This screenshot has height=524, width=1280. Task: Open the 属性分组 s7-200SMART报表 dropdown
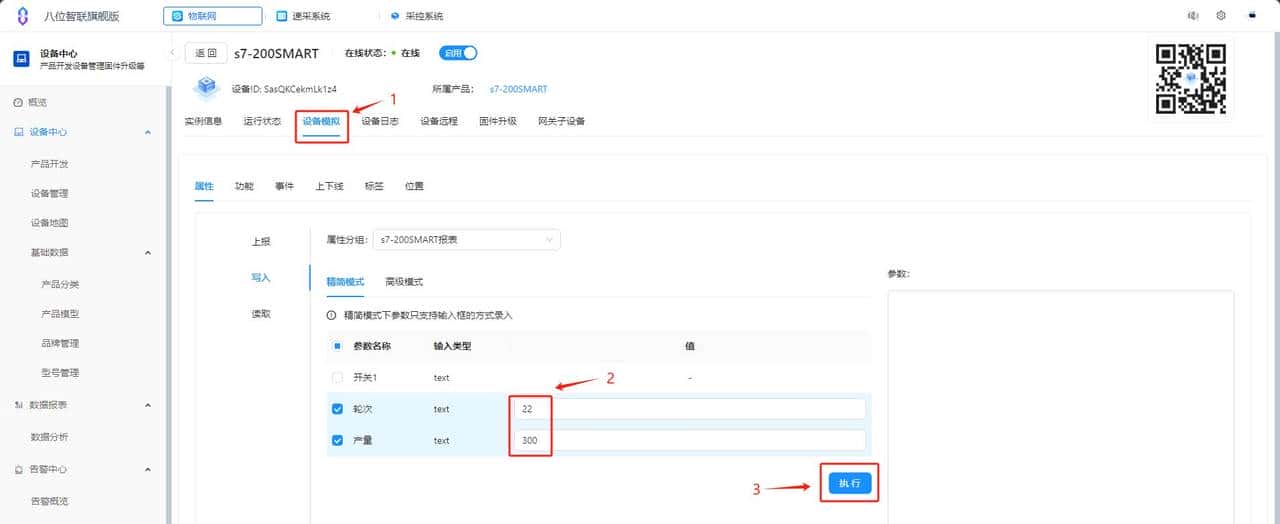tap(466, 240)
